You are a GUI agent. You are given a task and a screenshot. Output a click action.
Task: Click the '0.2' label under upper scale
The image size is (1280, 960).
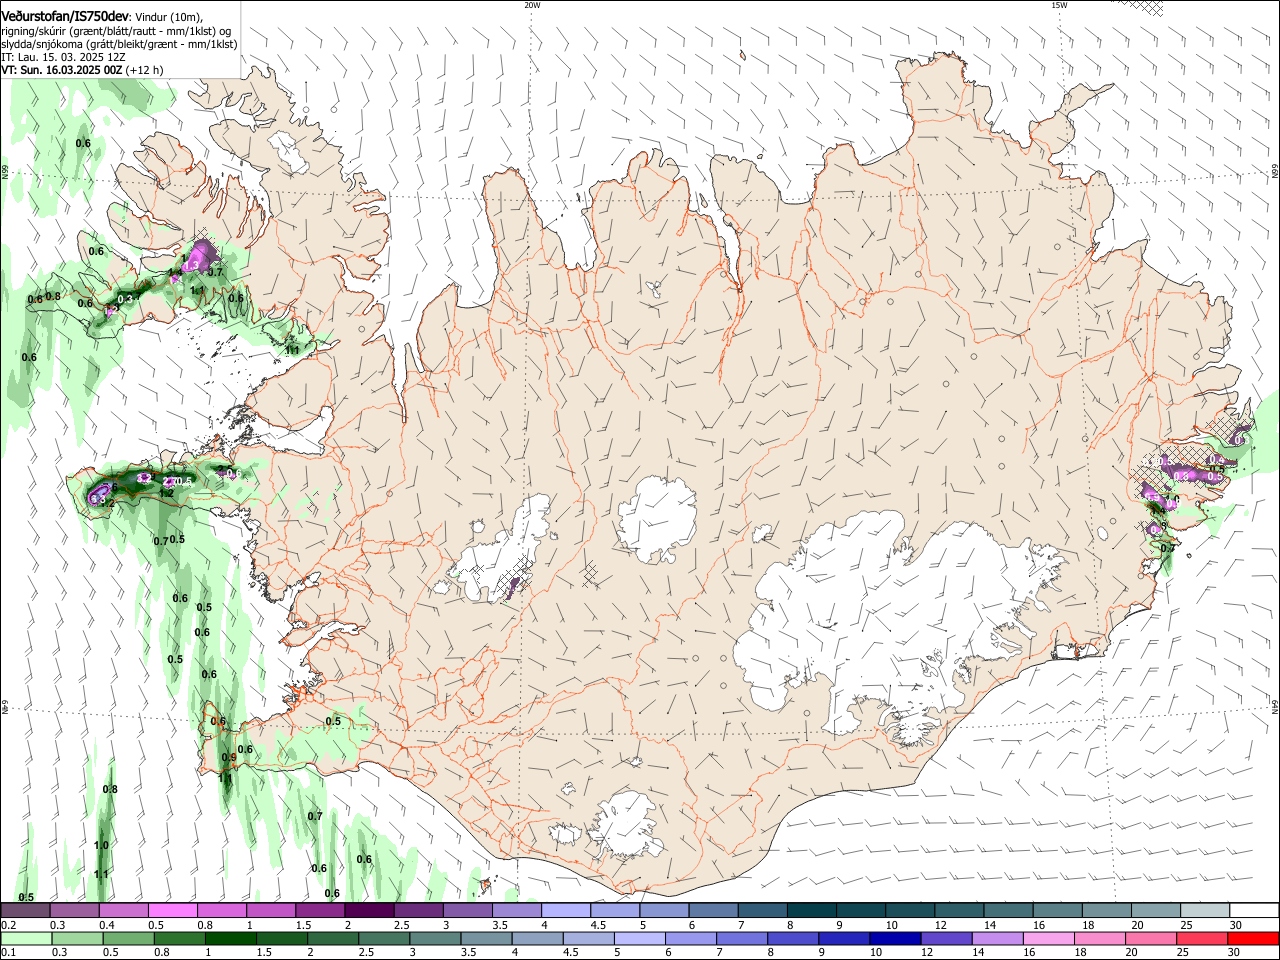click(x=8, y=925)
